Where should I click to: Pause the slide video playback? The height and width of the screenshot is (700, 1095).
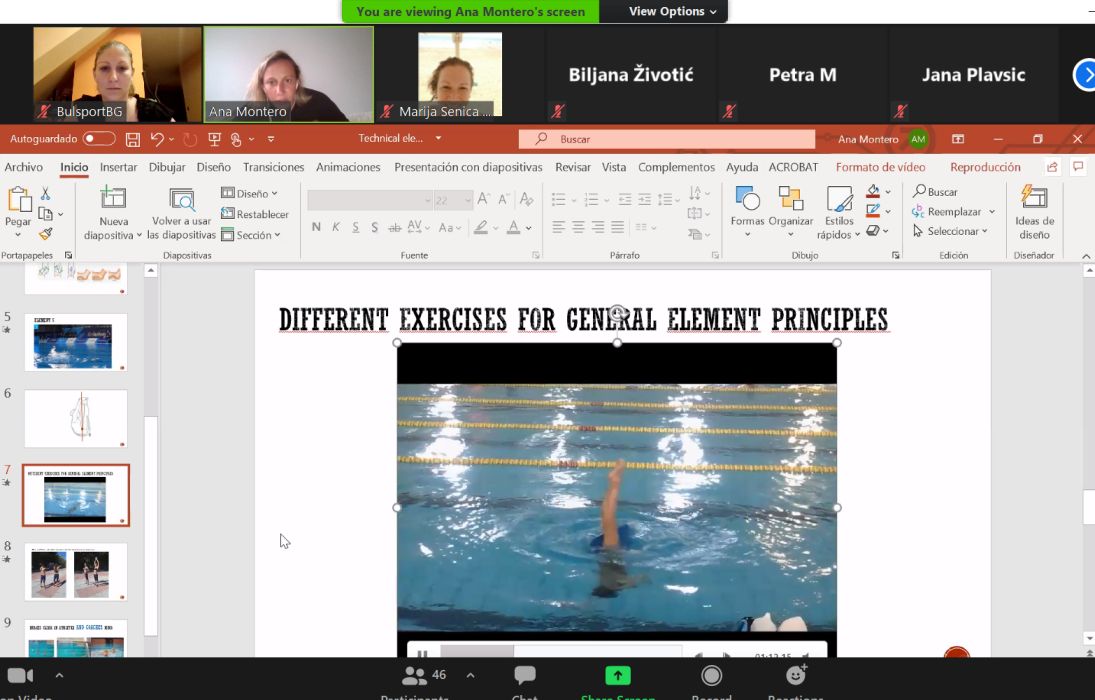[422, 655]
